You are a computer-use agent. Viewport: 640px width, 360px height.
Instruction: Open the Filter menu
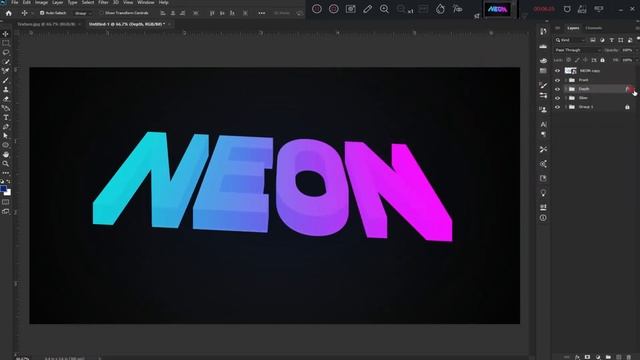click(103, 2)
